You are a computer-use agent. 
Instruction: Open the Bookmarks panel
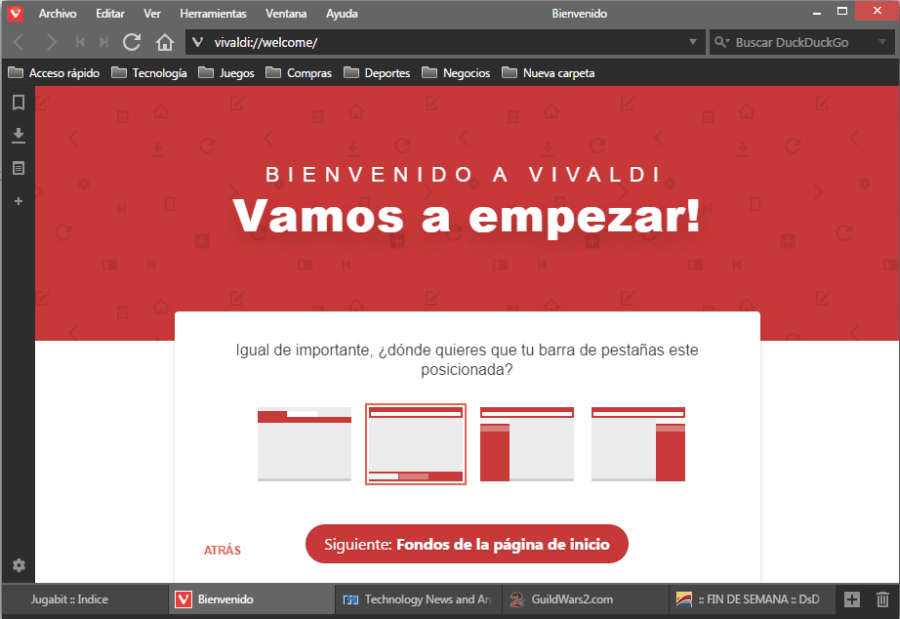pos(18,103)
